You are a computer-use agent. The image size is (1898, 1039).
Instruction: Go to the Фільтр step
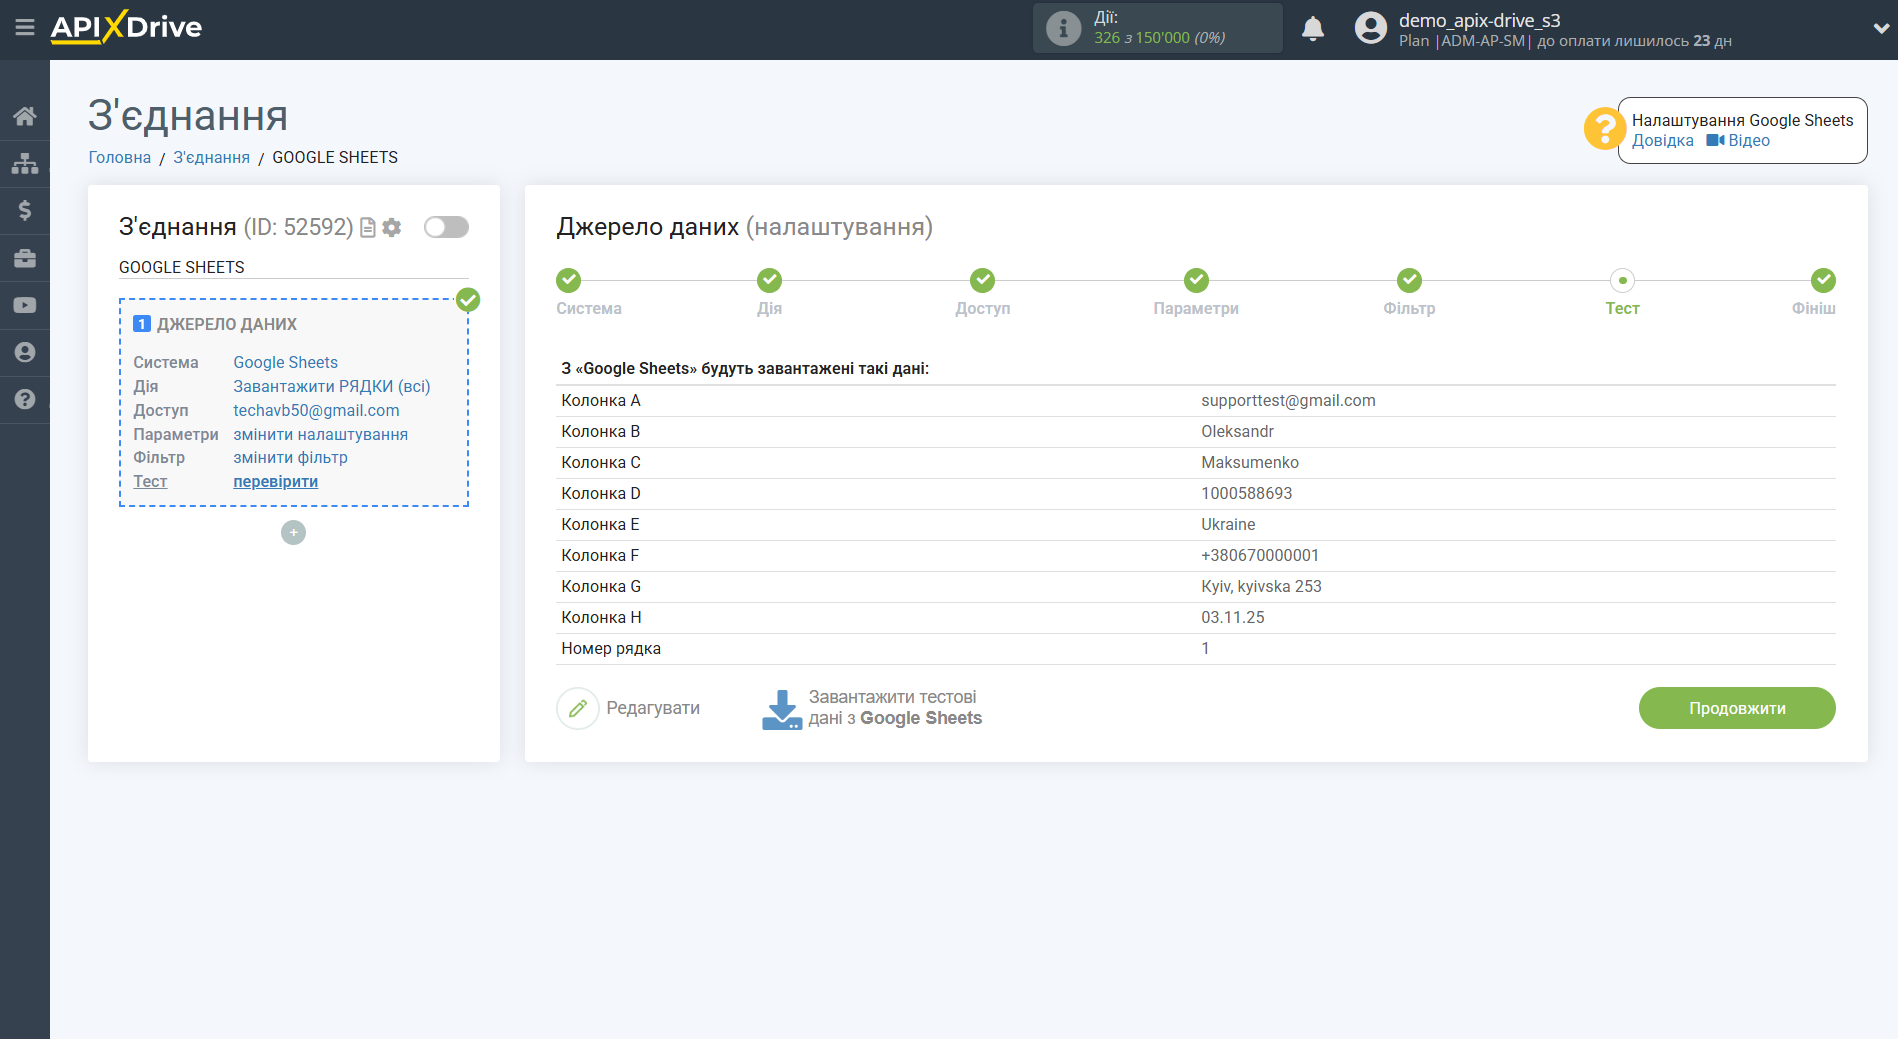[1409, 281]
